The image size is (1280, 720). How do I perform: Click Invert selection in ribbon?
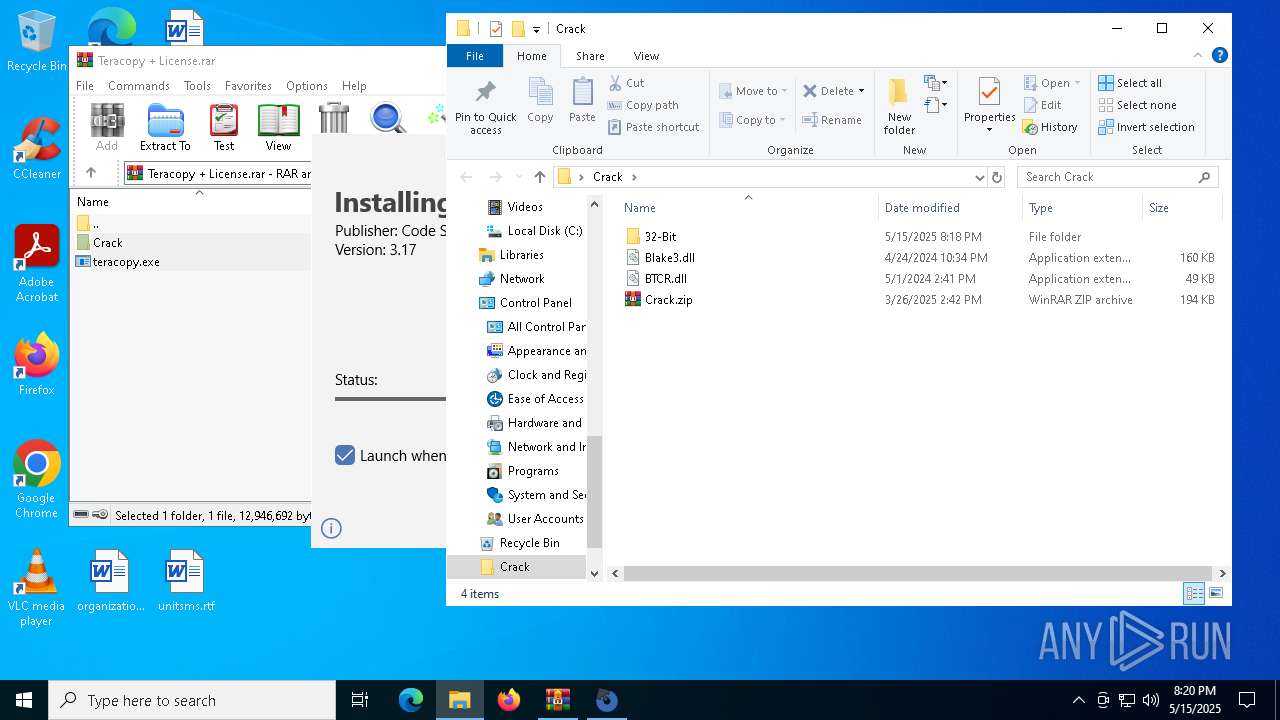click(1146, 127)
